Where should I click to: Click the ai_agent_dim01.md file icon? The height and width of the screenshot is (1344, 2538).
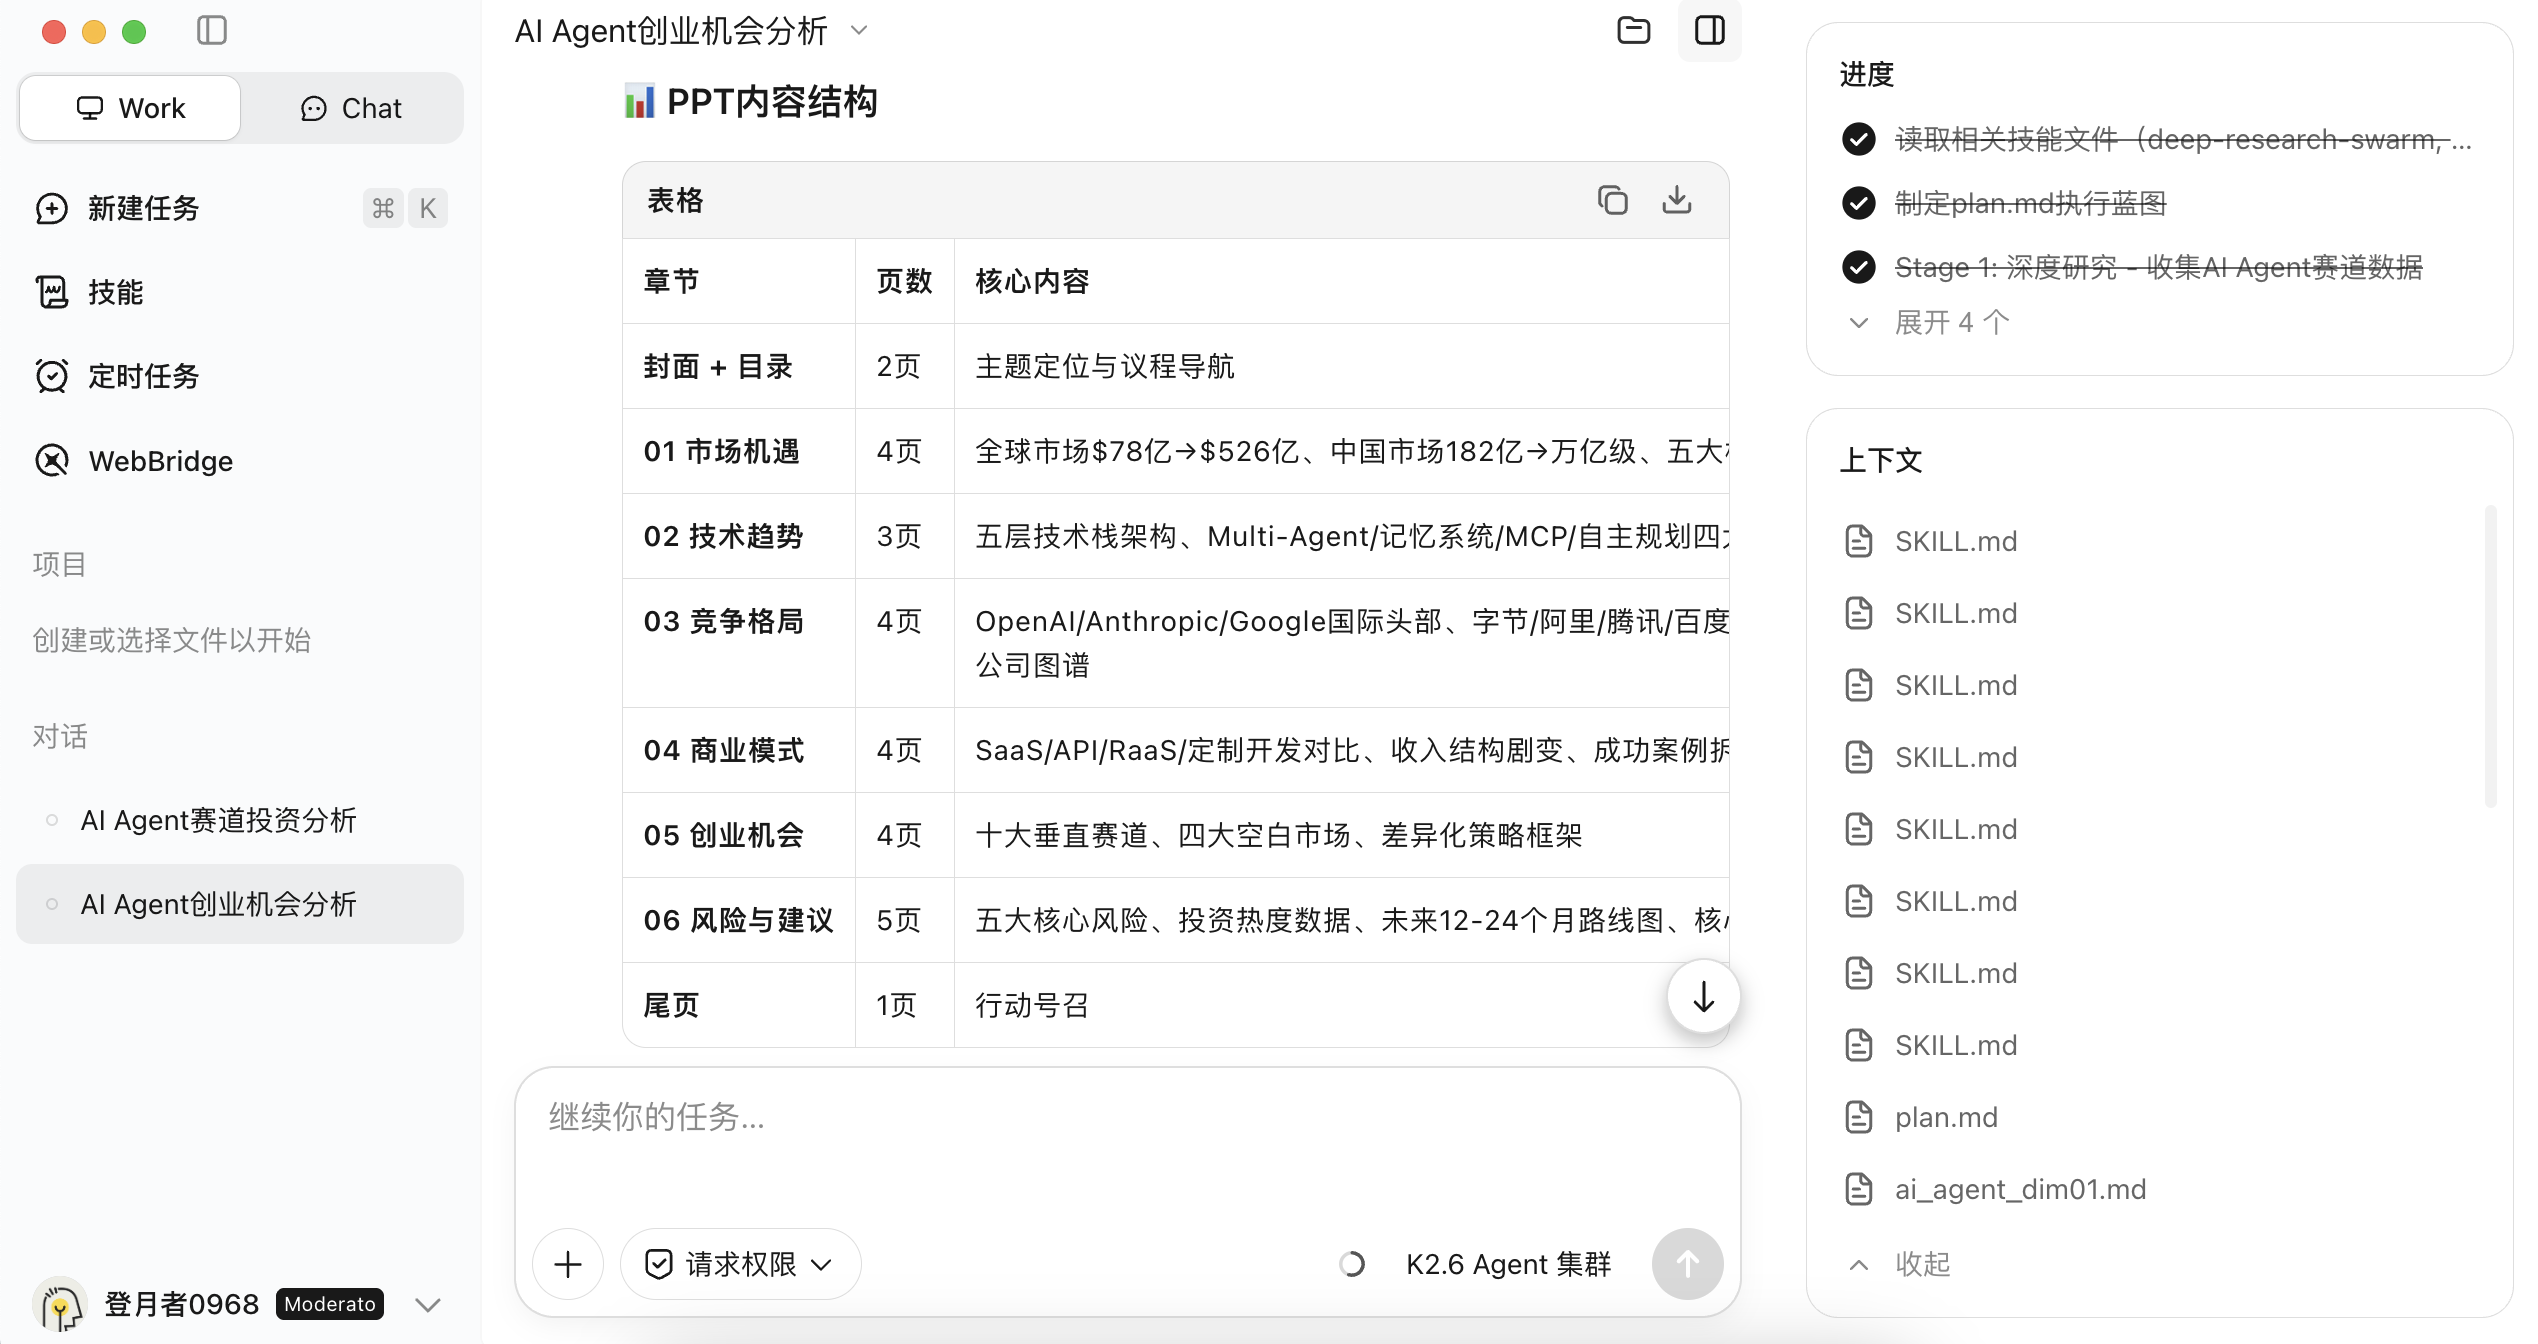coord(1859,1189)
